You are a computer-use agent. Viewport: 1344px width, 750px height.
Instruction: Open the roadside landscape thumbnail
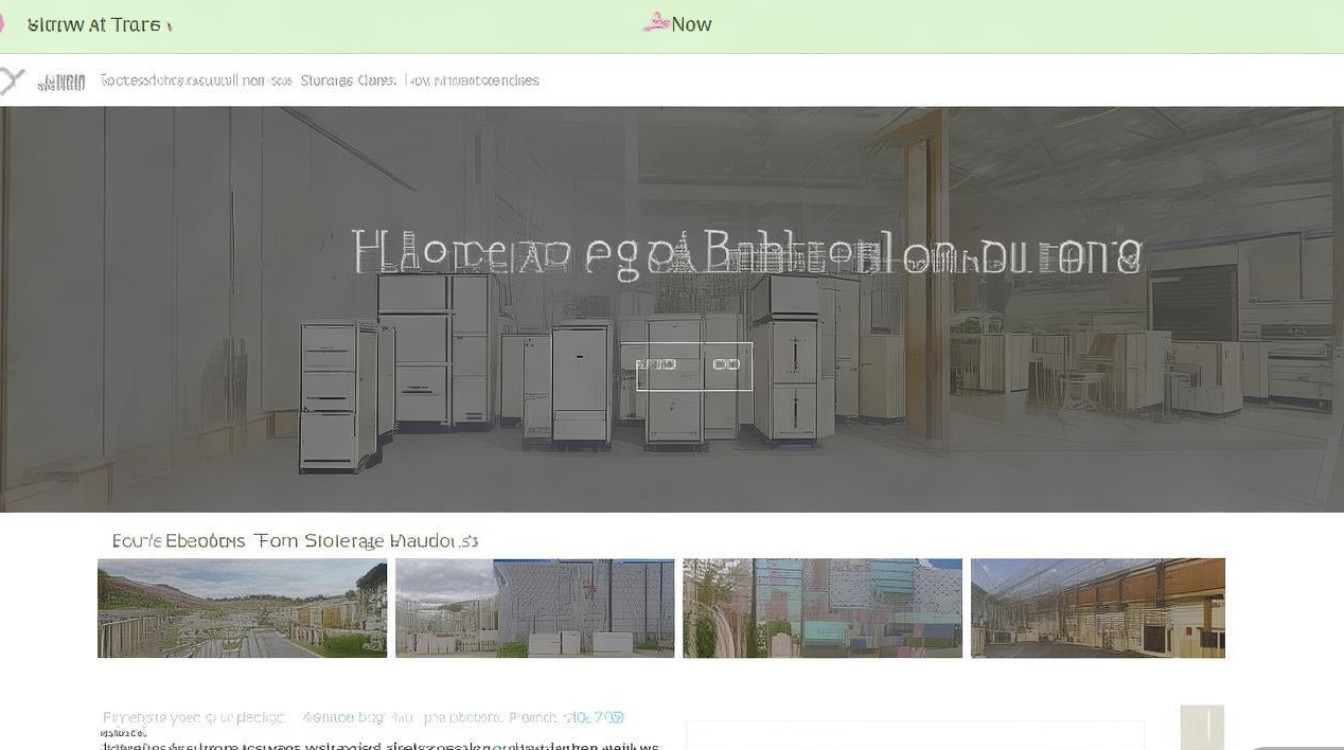[242, 608]
